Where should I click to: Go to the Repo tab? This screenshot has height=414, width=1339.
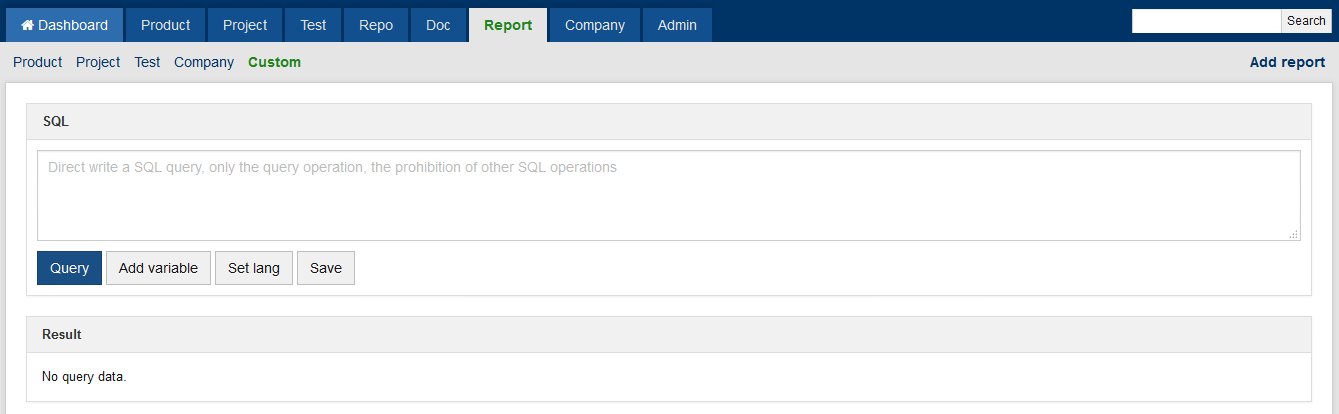point(376,25)
